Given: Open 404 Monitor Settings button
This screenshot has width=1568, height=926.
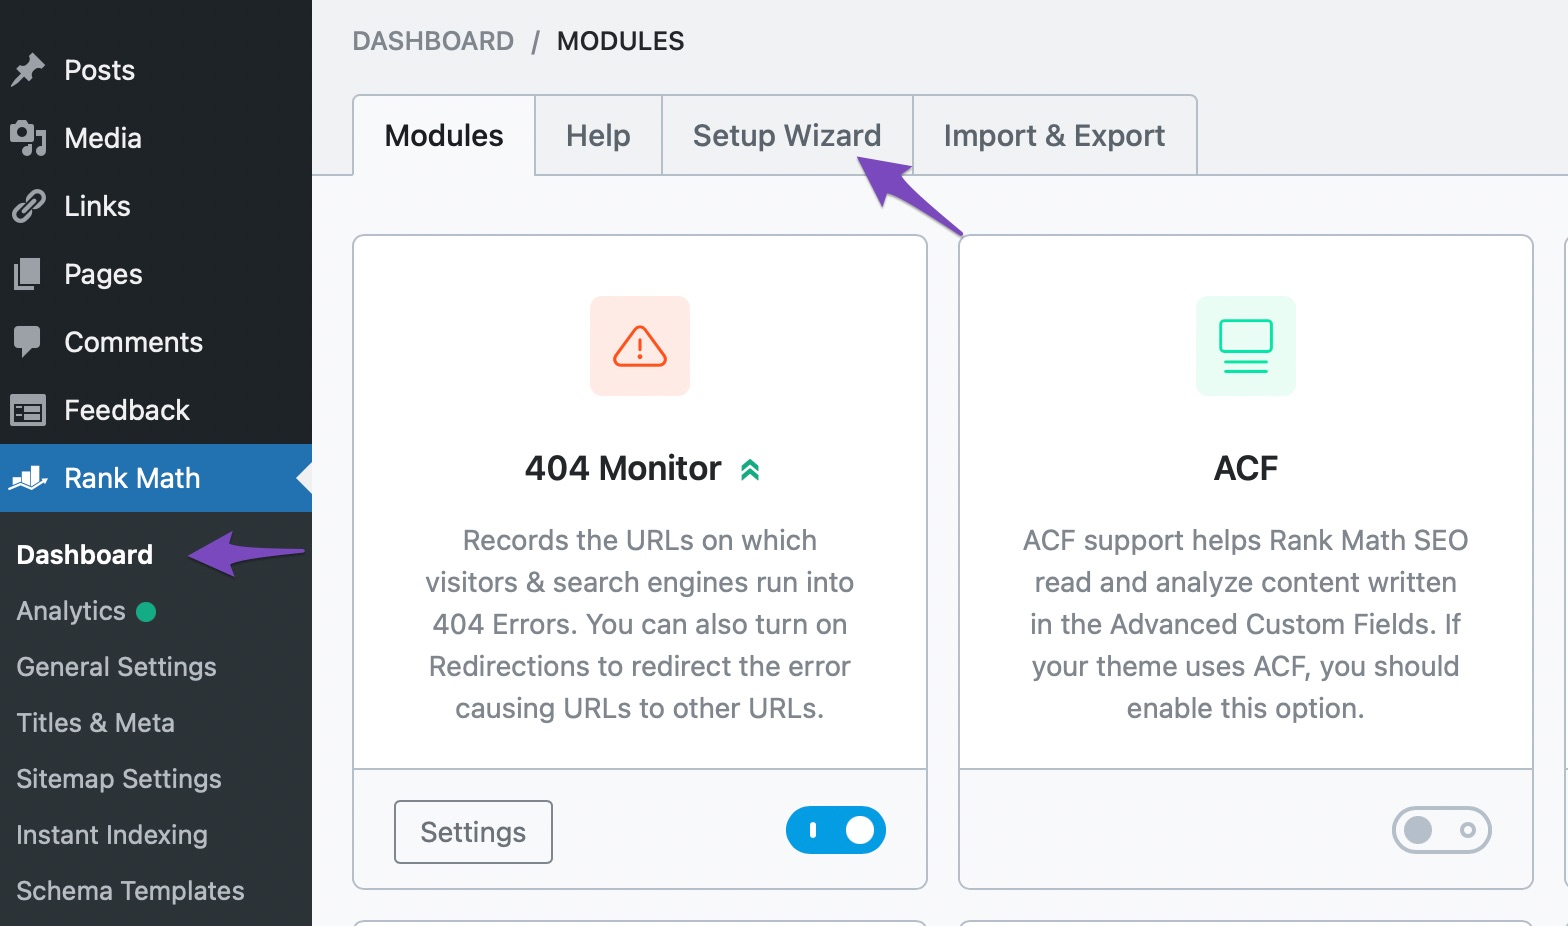Looking at the screenshot, I should pos(473,832).
